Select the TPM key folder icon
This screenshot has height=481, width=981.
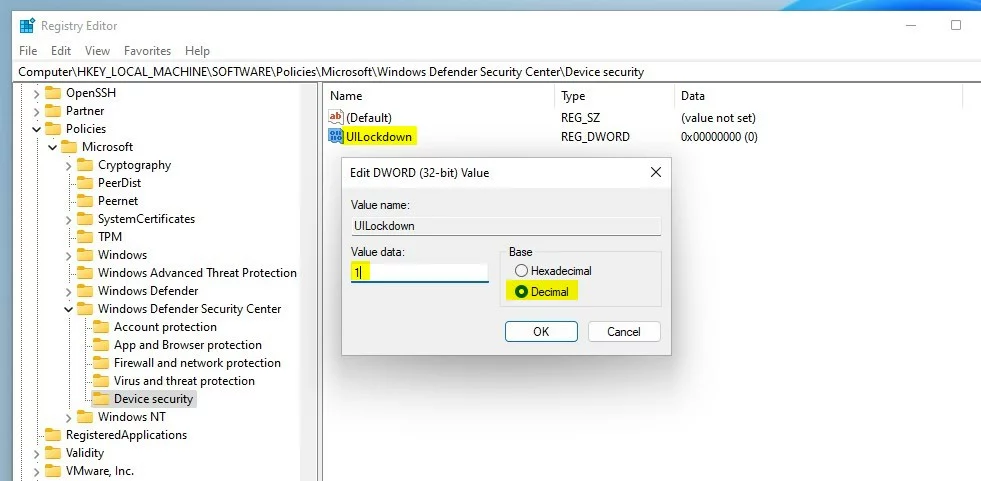coord(84,237)
